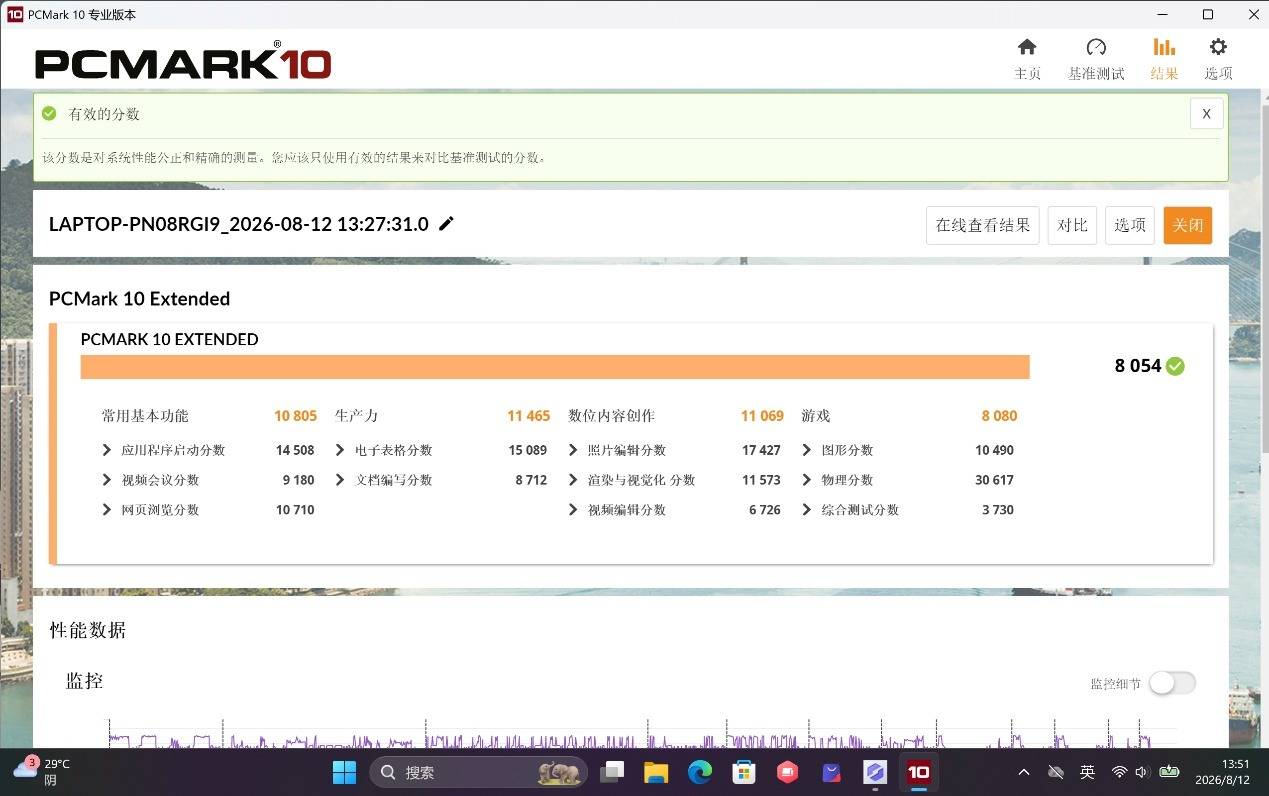Click the taskbar 搜索 search box
Image resolution: width=1269 pixels, height=796 pixels.
coord(479,772)
